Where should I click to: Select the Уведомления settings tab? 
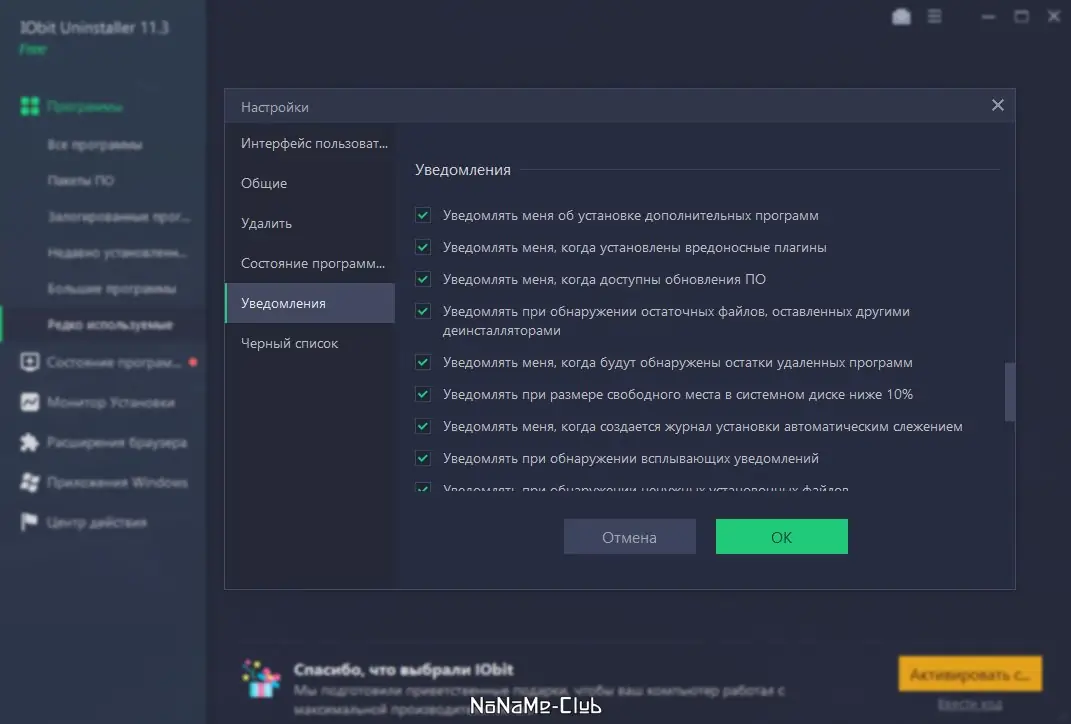pyautogui.click(x=310, y=303)
